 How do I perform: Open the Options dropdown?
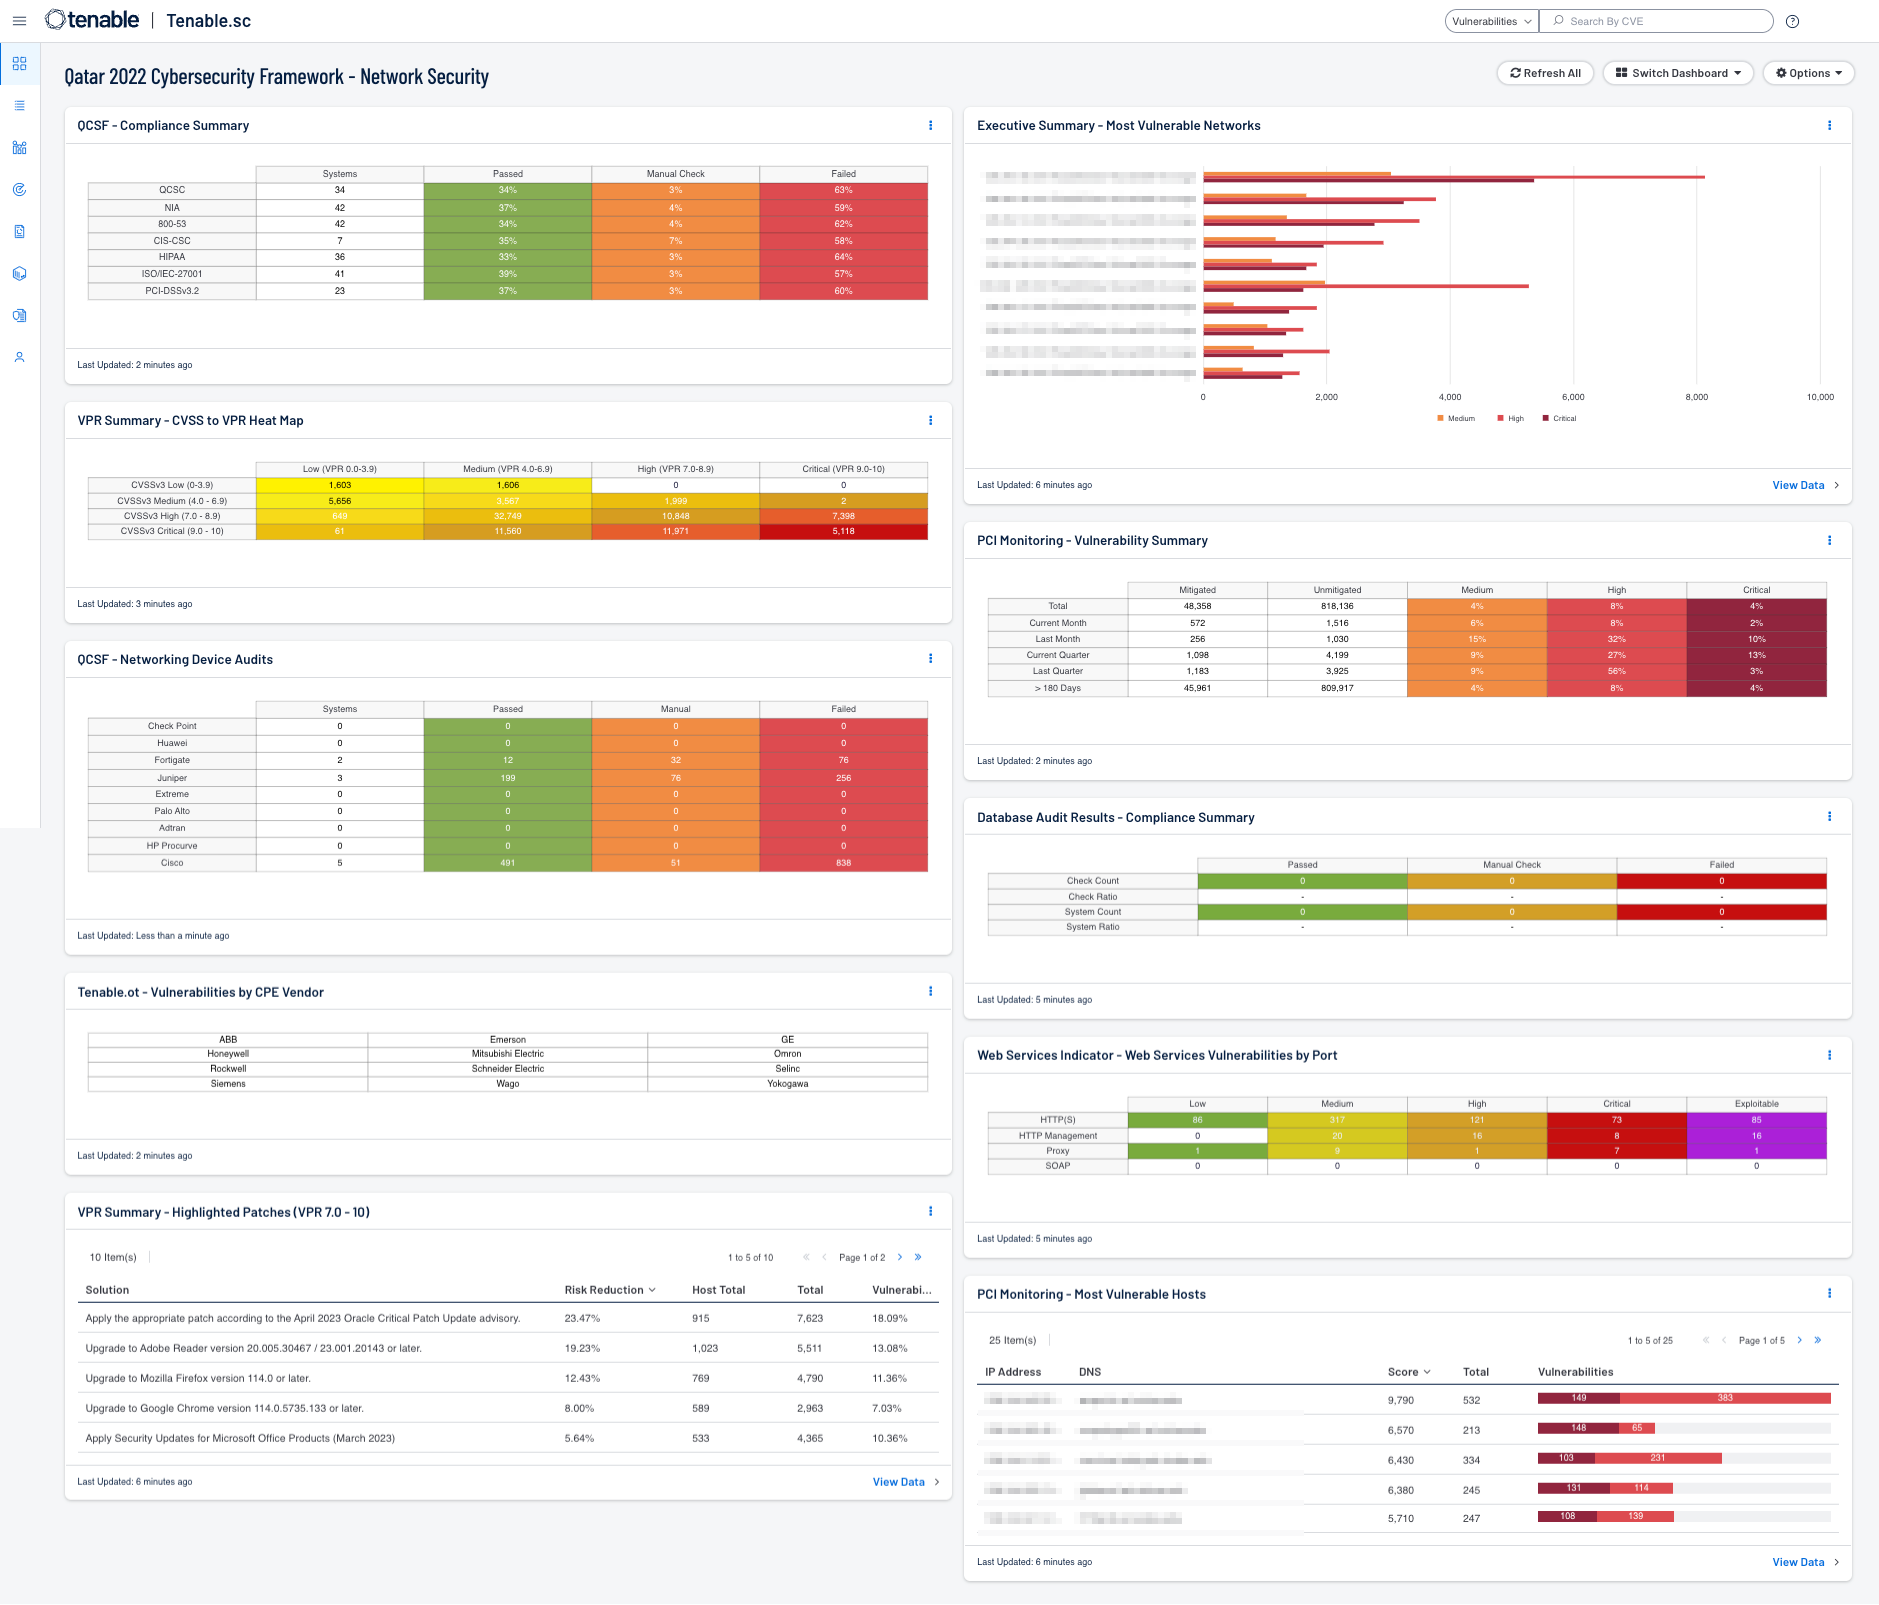[x=1808, y=73]
